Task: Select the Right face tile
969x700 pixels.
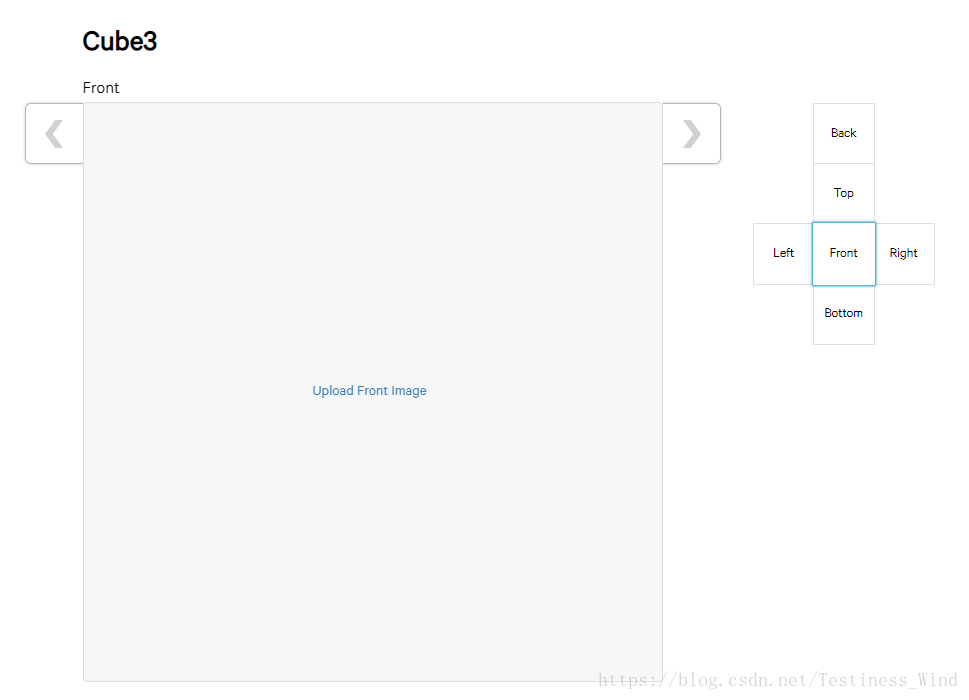Action: 905,253
